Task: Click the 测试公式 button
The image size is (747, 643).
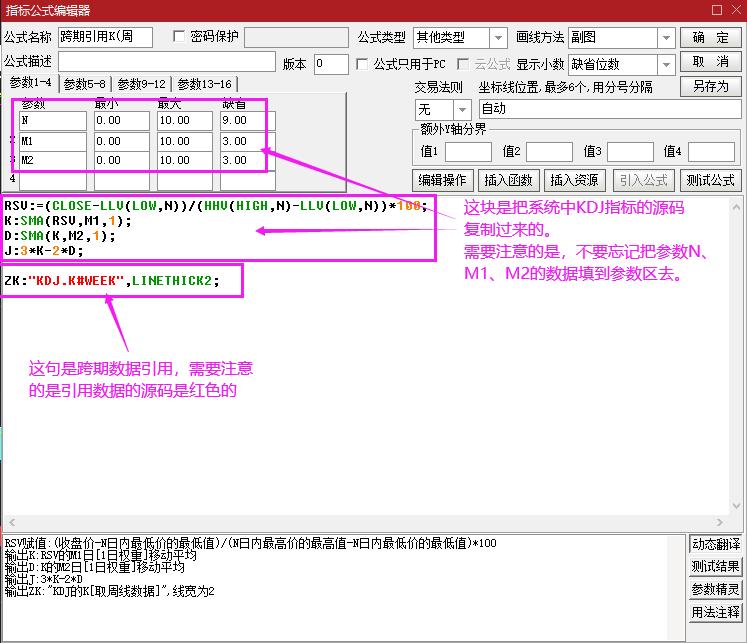Action: coord(710,180)
